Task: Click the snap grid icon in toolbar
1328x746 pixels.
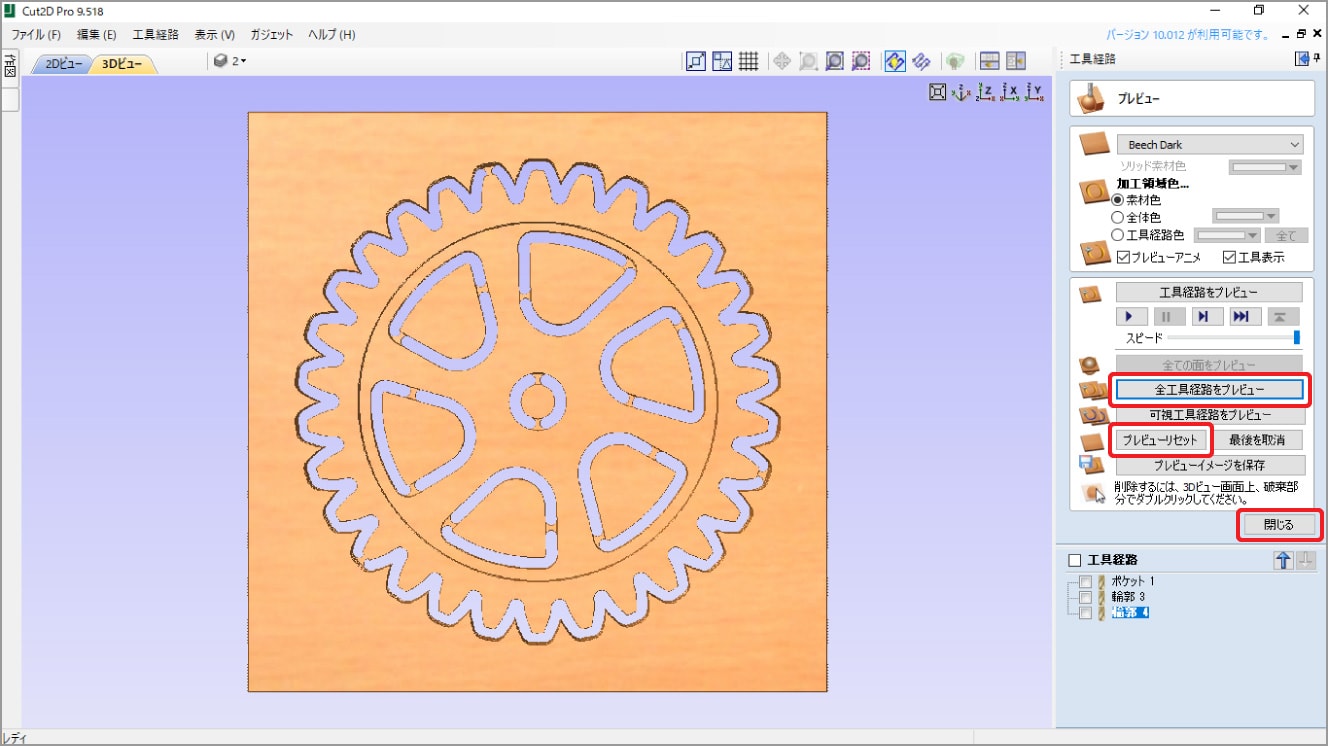Action: pos(748,62)
